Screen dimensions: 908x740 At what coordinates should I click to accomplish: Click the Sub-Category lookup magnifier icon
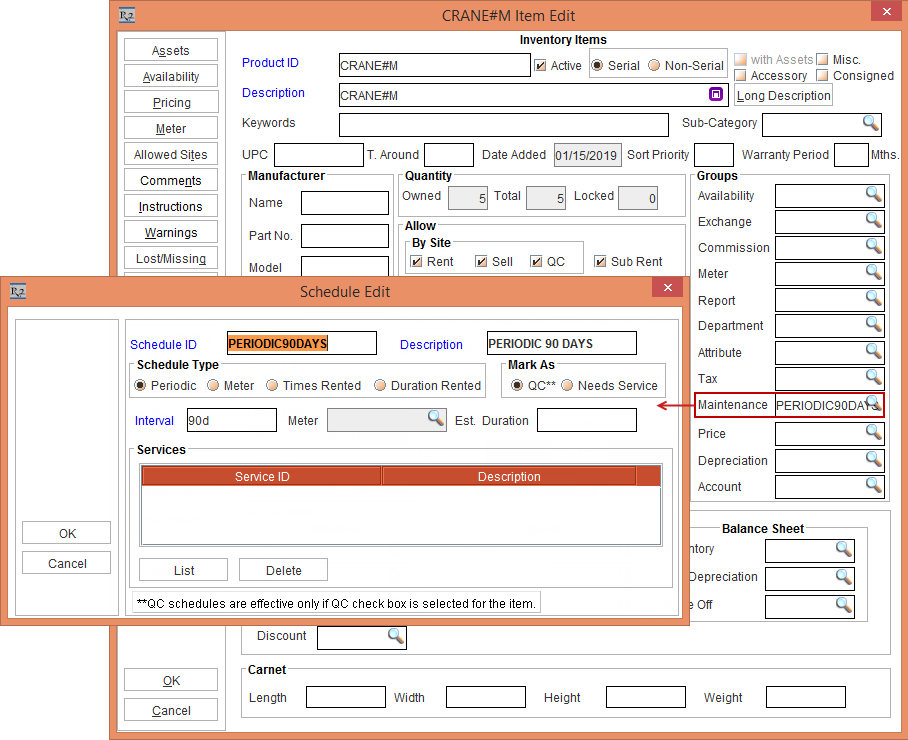871,123
